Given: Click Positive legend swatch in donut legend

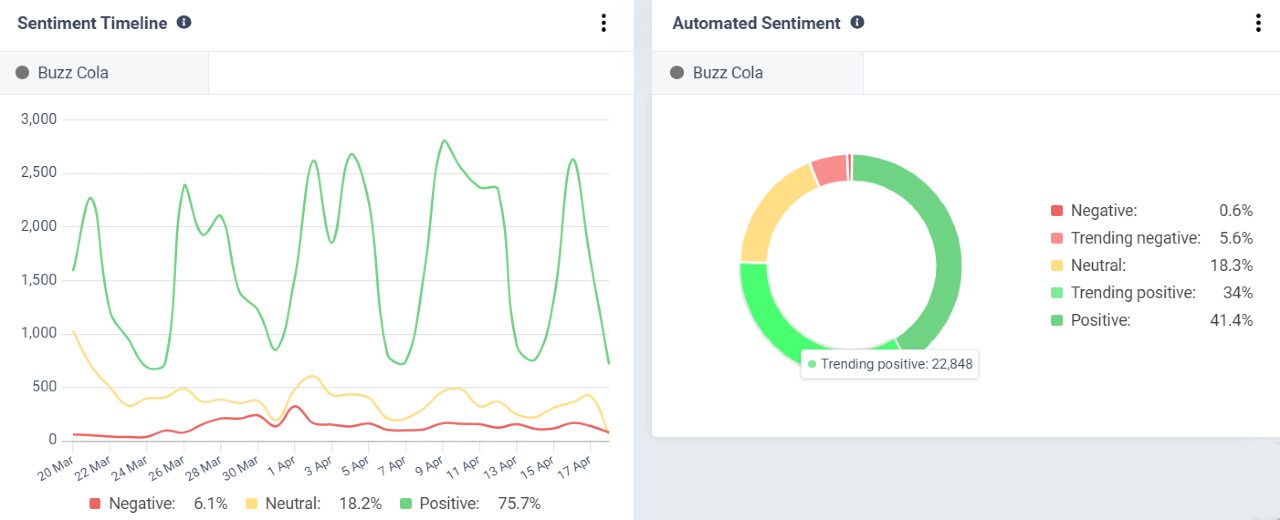Looking at the screenshot, I should pos(1056,321).
